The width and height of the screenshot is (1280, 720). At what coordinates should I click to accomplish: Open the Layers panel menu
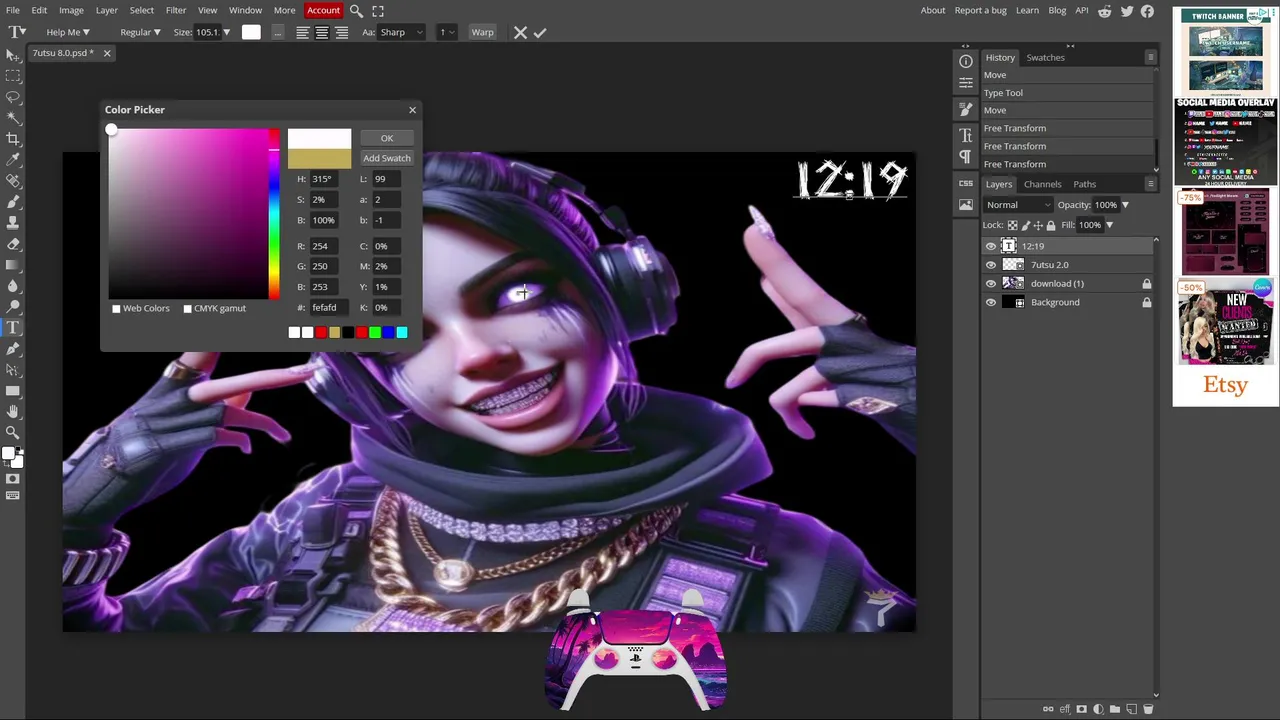pyautogui.click(x=1151, y=184)
